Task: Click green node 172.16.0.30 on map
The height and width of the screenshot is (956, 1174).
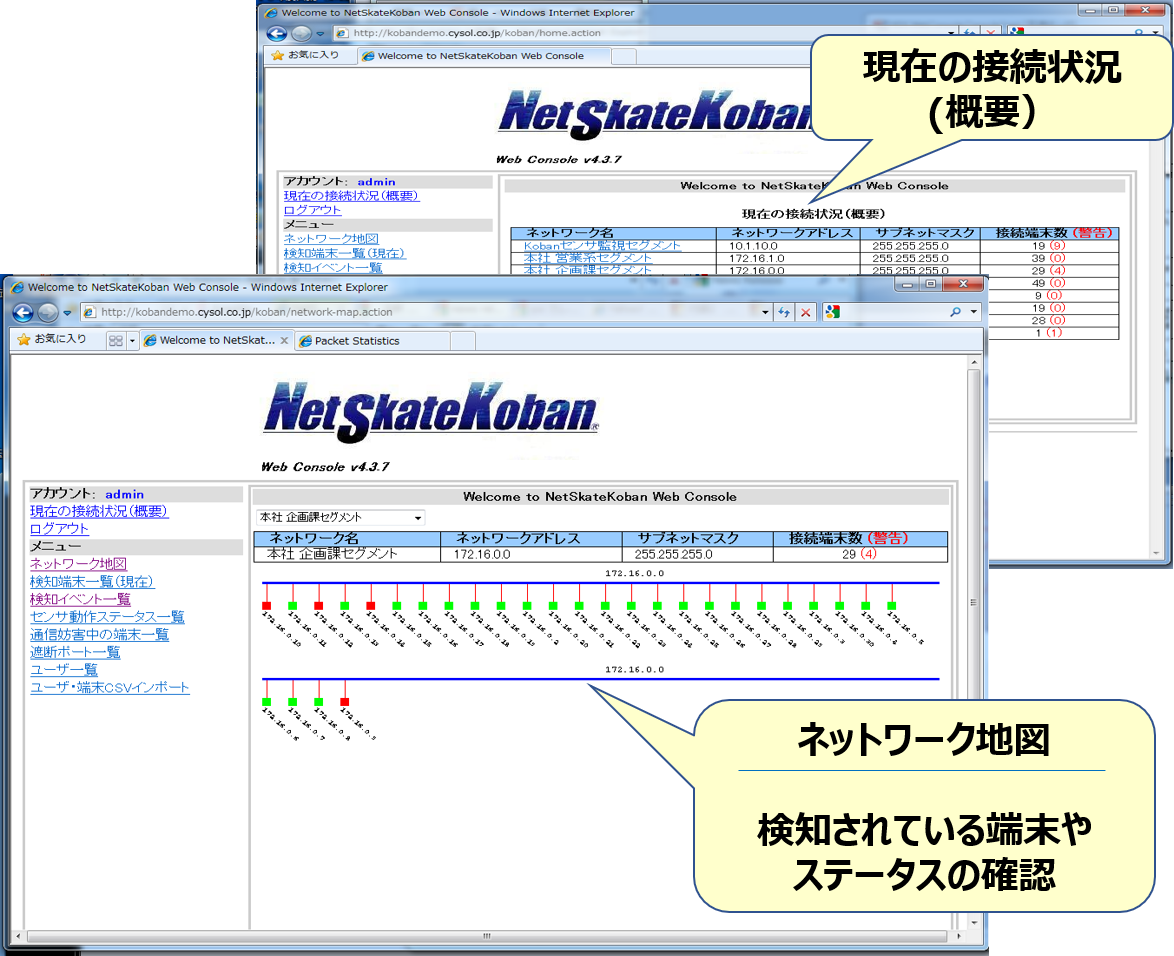Action: [x=840, y=606]
